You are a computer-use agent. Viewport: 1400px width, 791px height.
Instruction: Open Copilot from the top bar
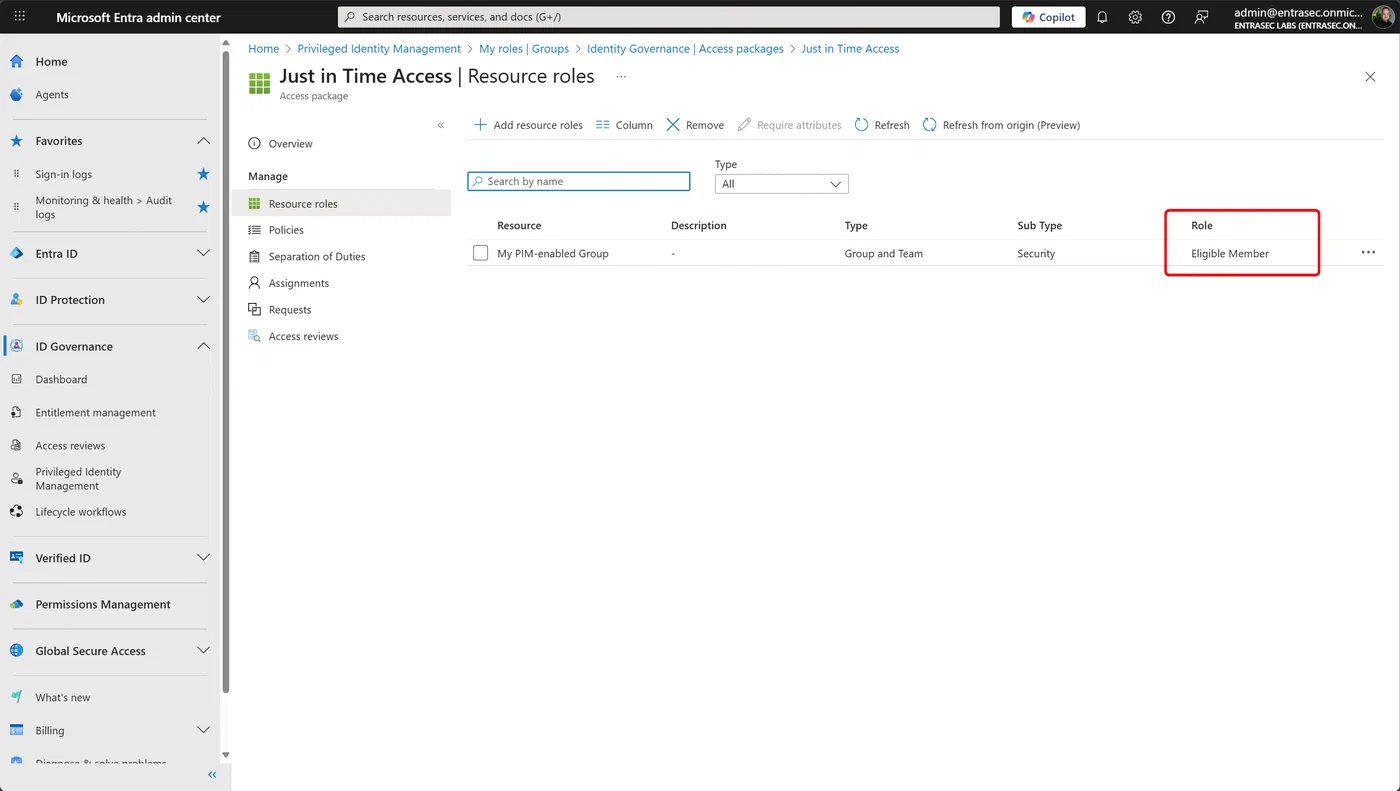1048,17
